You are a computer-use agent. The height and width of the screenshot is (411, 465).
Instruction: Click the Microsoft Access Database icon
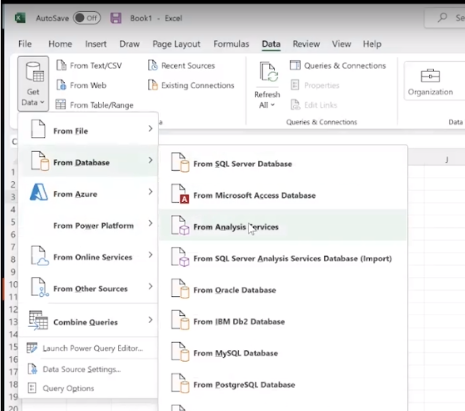pos(180,194)
